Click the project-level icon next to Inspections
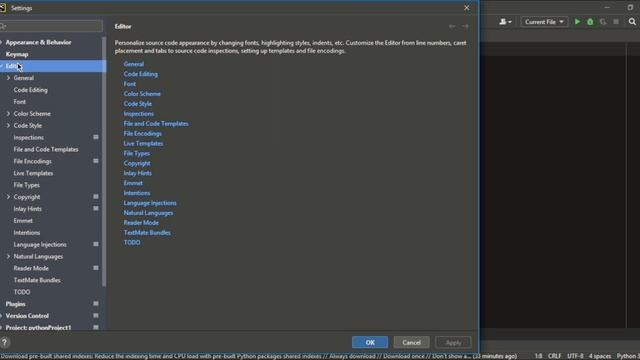Viewport: 640px width, 360px height. pos(96,137)
